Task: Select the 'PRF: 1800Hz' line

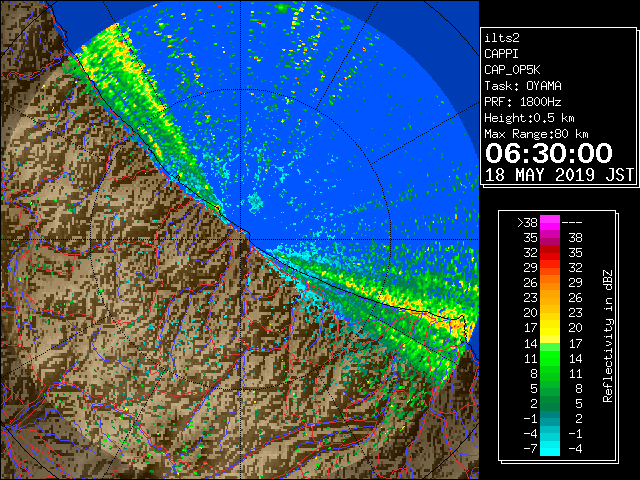Action: pyautogui.click(x=523, y=102)
